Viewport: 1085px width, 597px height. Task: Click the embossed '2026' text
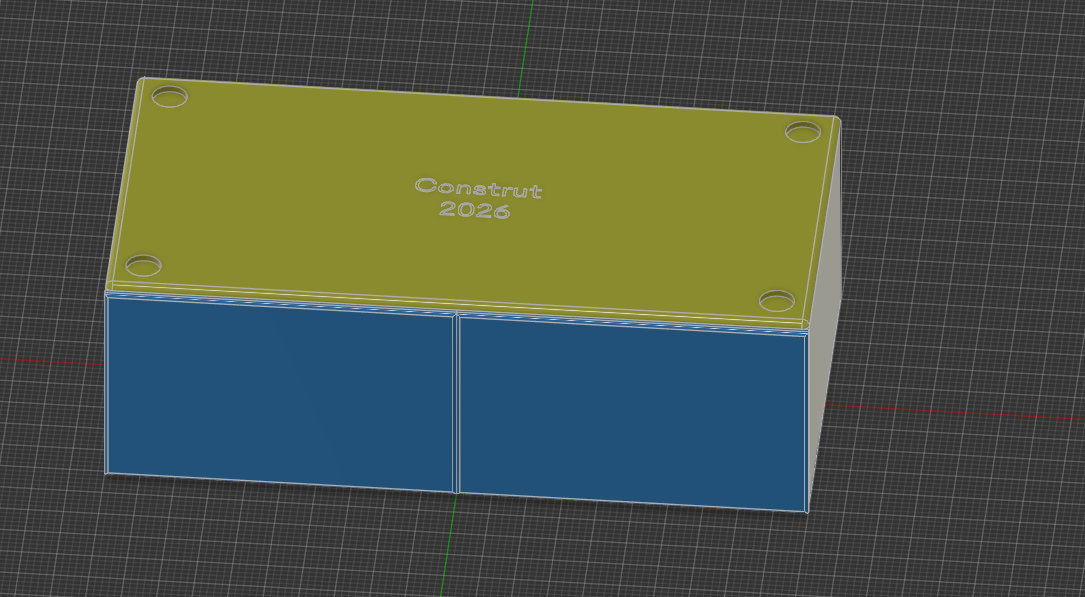(475, 210)
